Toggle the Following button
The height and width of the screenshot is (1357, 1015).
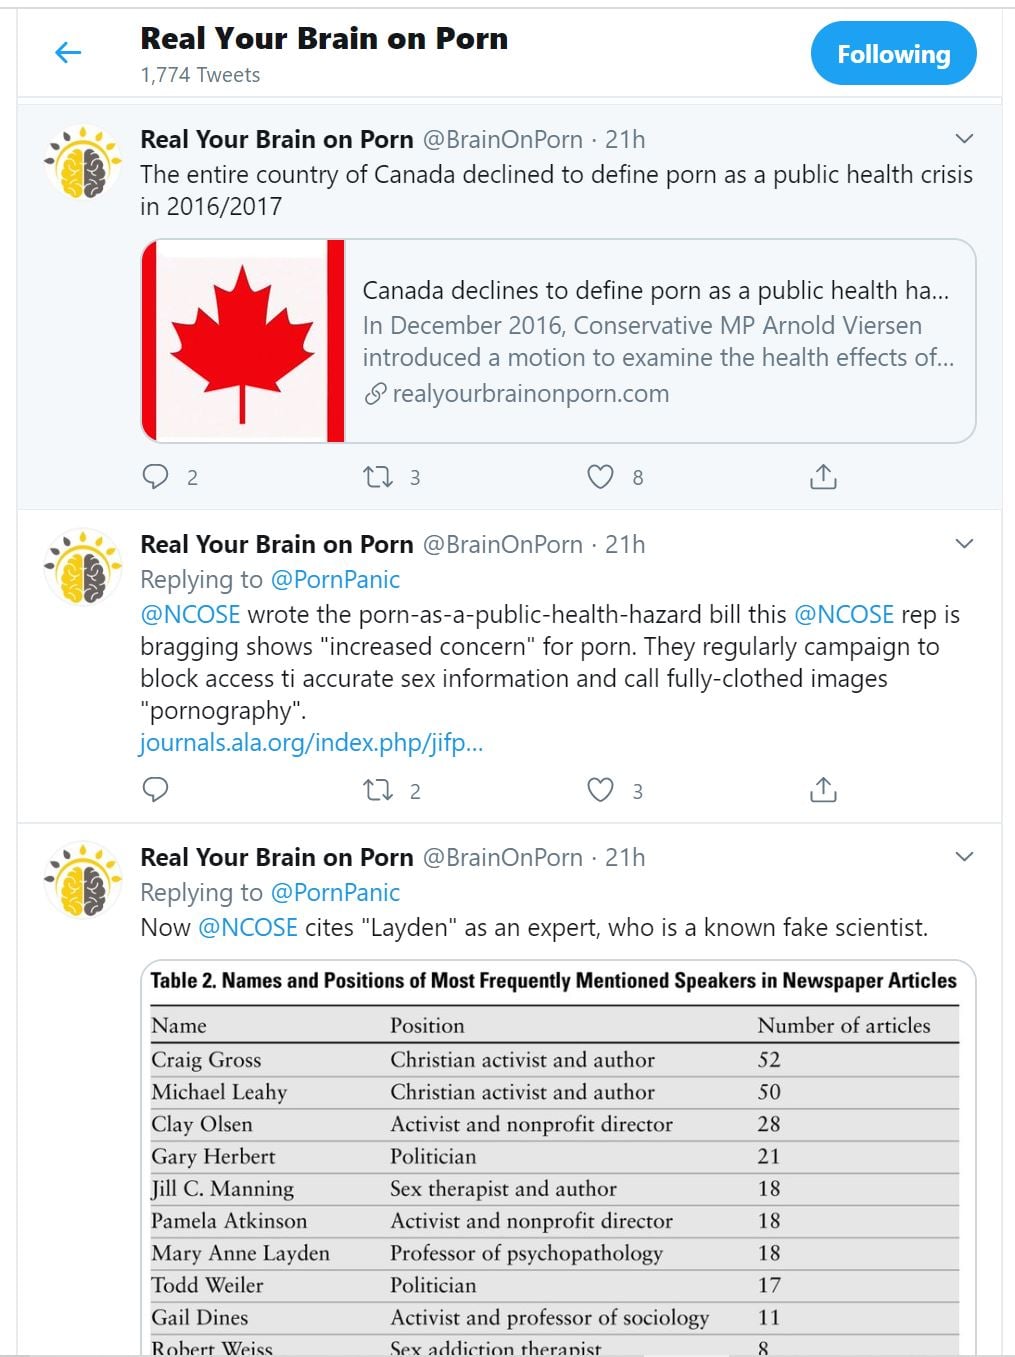892,54
